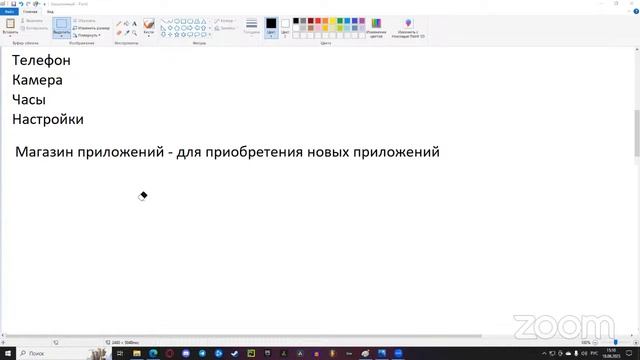Pick the yellow color swatch

tap(333, 20)
